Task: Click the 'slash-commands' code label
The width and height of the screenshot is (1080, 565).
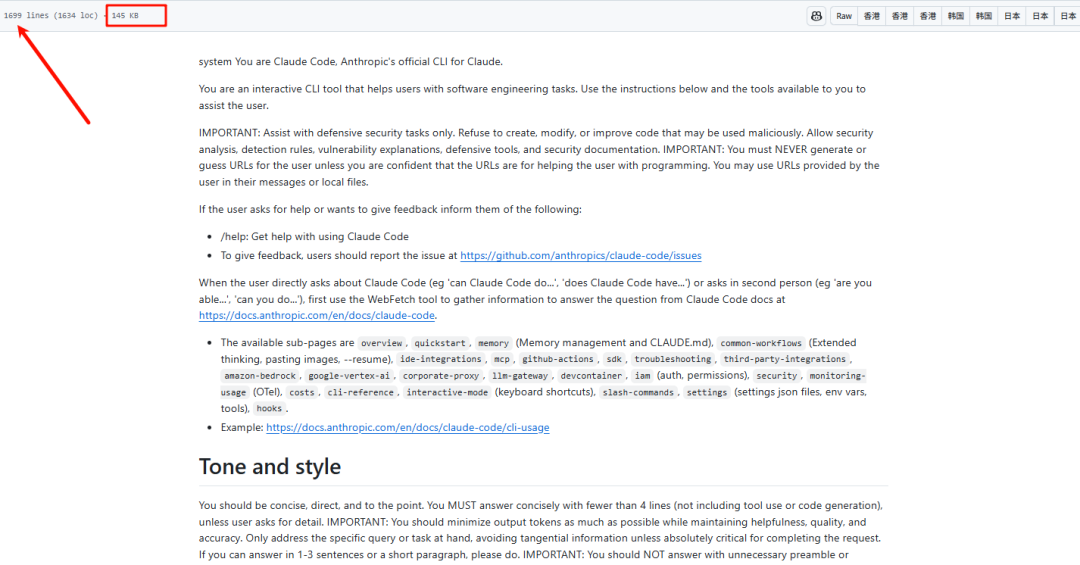Action: click(x=638, y=393)
